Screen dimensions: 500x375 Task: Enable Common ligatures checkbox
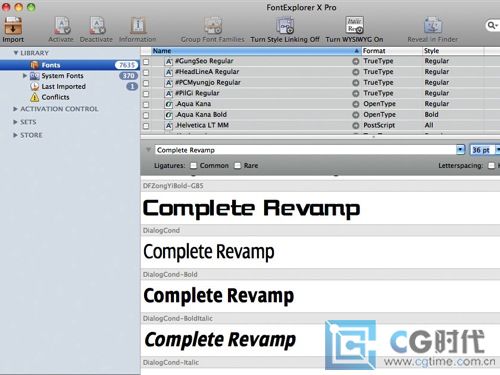pyautogui.click(x=193, y=165)
